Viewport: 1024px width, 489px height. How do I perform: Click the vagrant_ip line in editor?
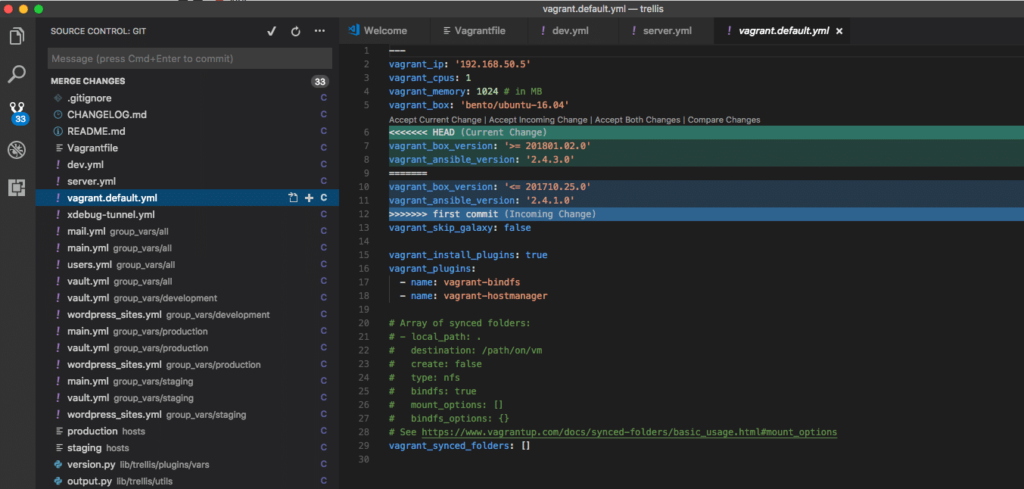pos(459,64)
